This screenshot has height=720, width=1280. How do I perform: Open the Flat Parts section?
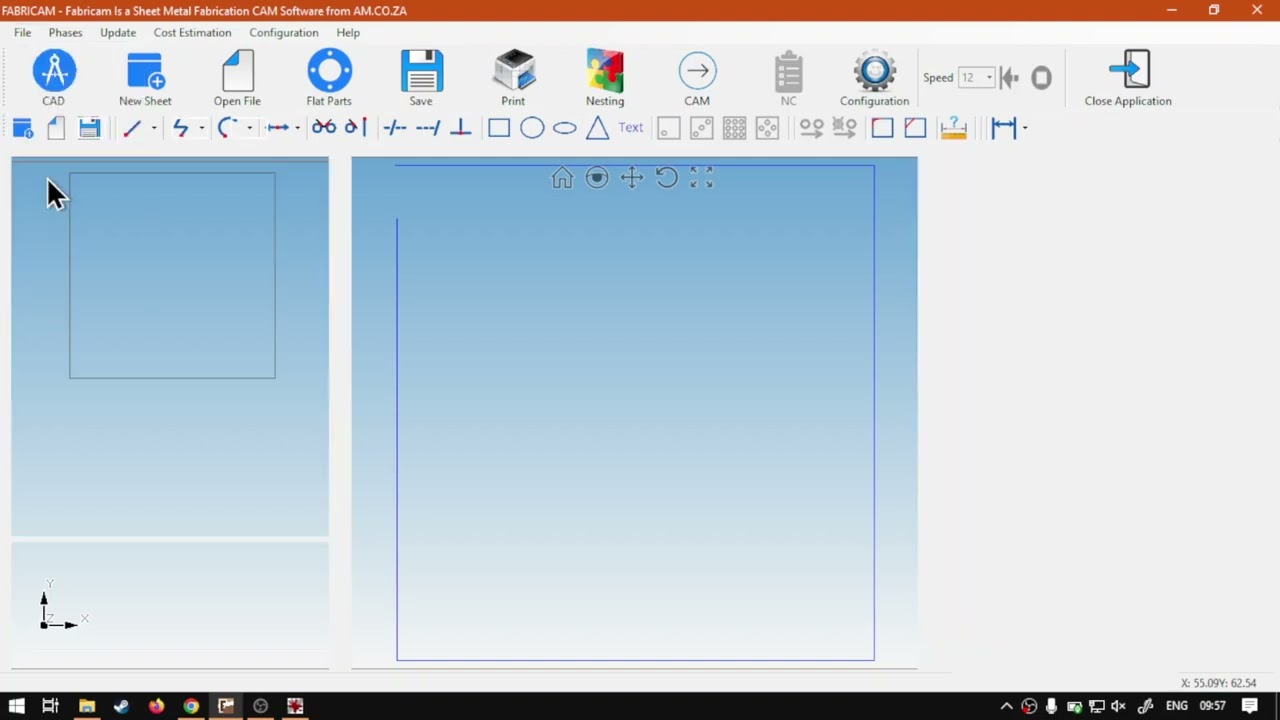(329, 78)
